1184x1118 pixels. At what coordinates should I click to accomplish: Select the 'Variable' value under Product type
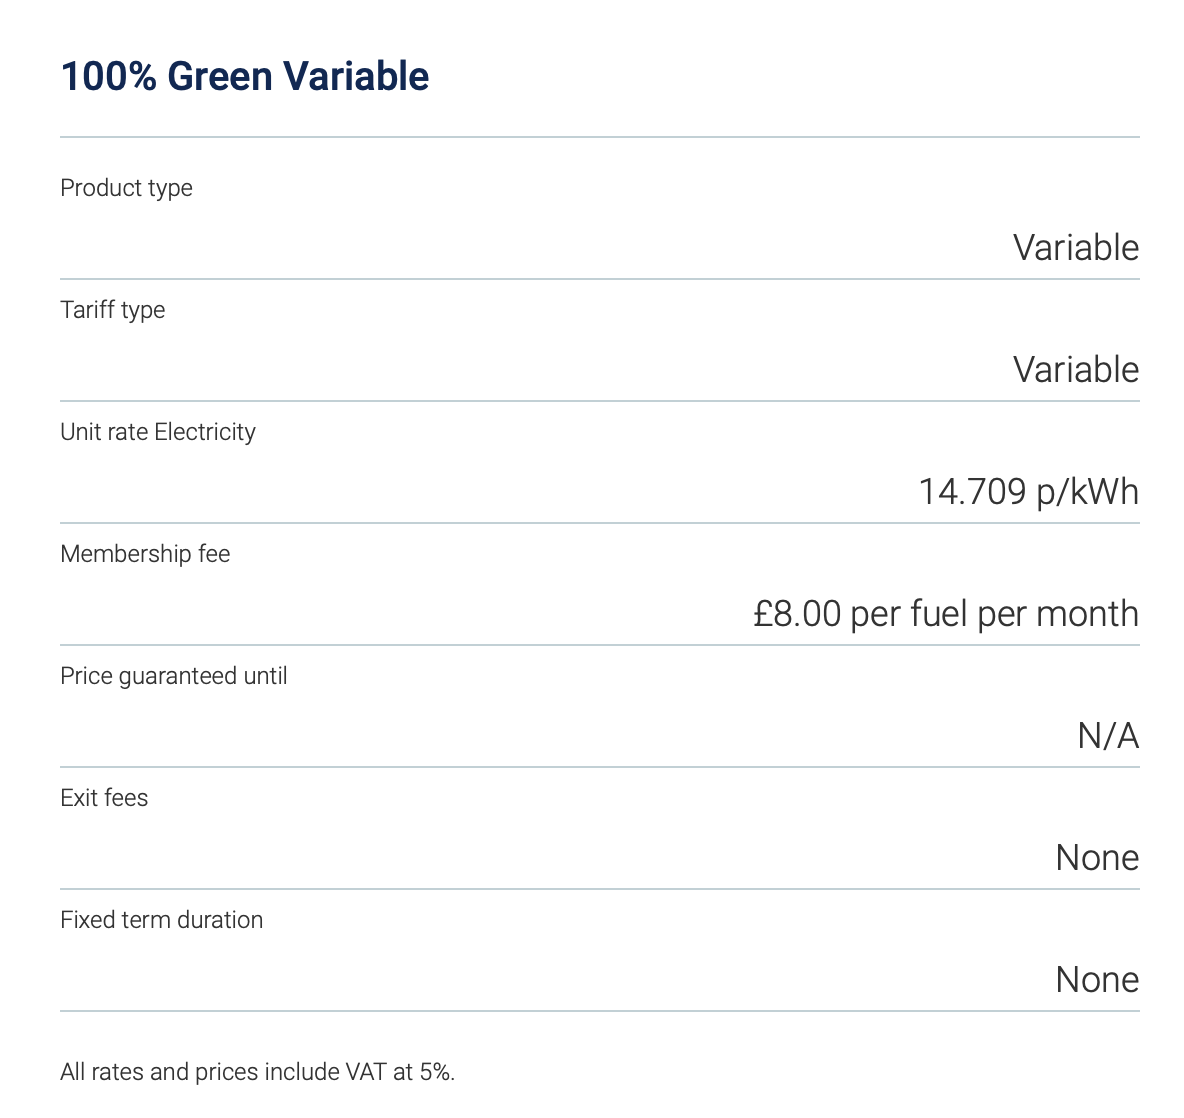click(1075, 248)
